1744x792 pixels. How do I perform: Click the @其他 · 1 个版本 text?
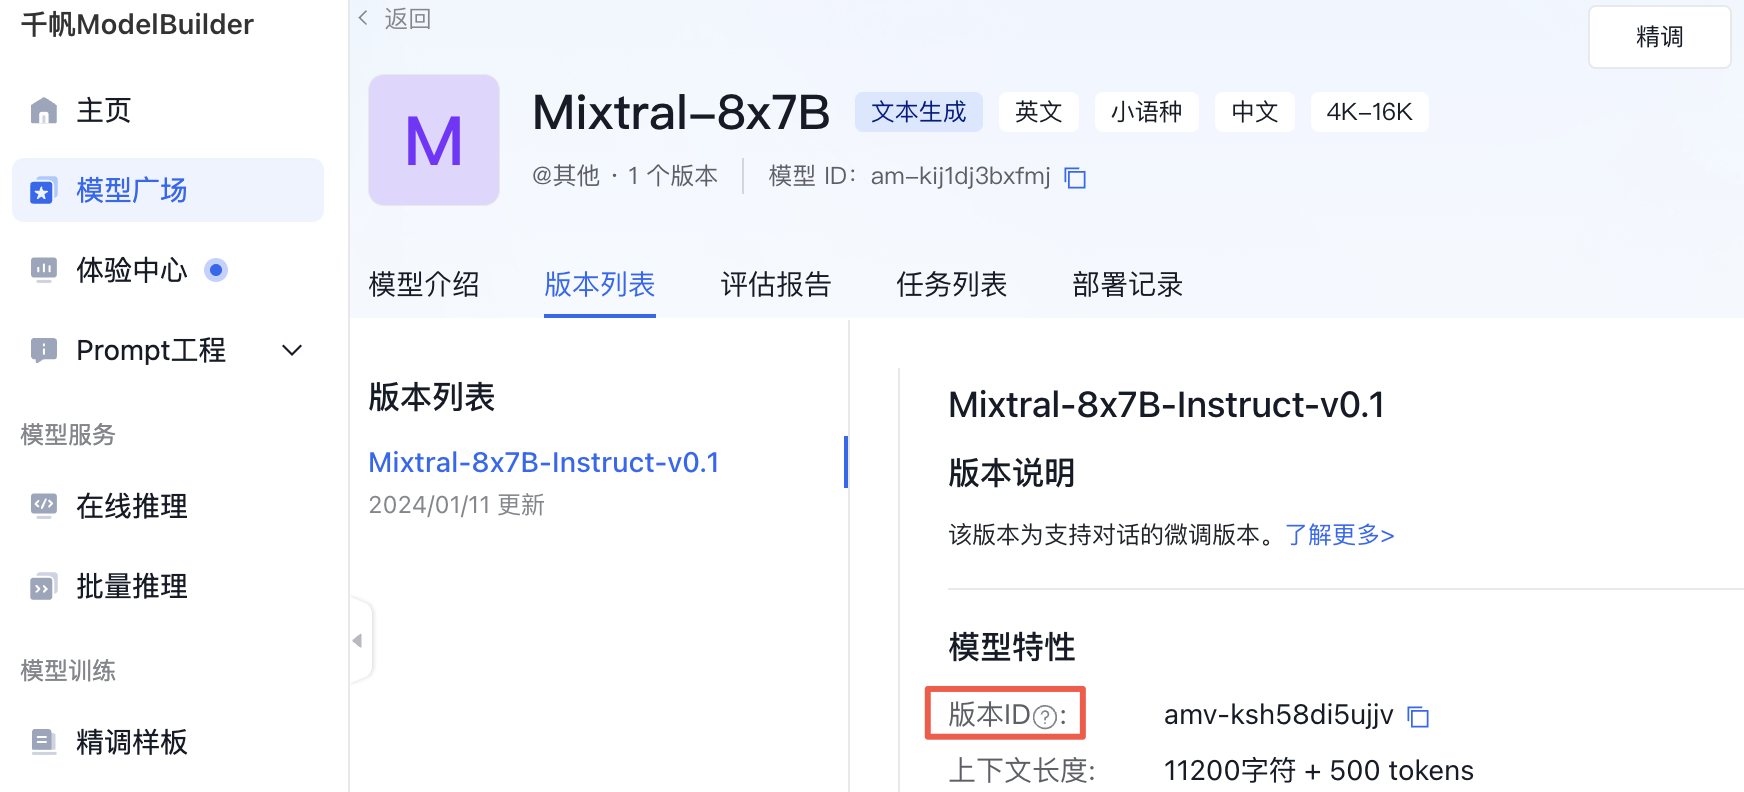625,176
